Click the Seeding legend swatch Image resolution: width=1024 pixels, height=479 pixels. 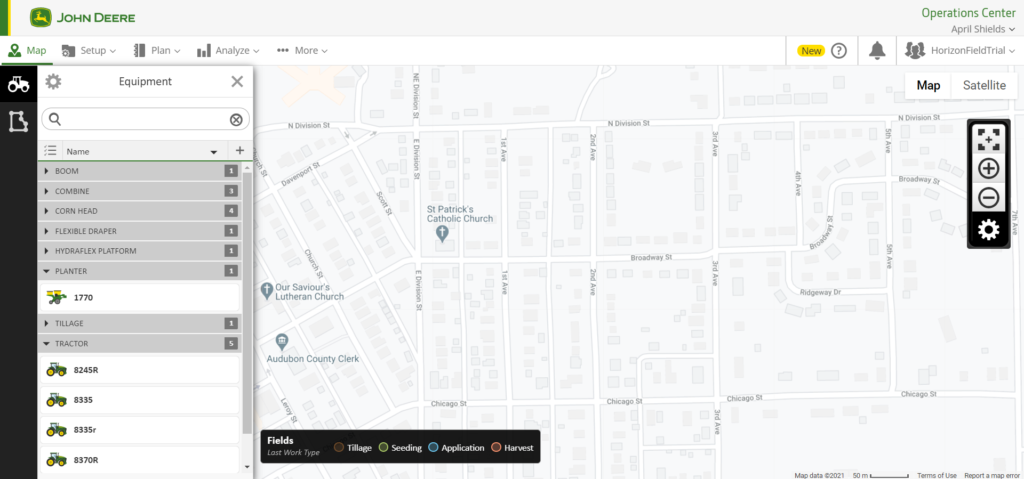pyautogui.click(x=383, y=448)
